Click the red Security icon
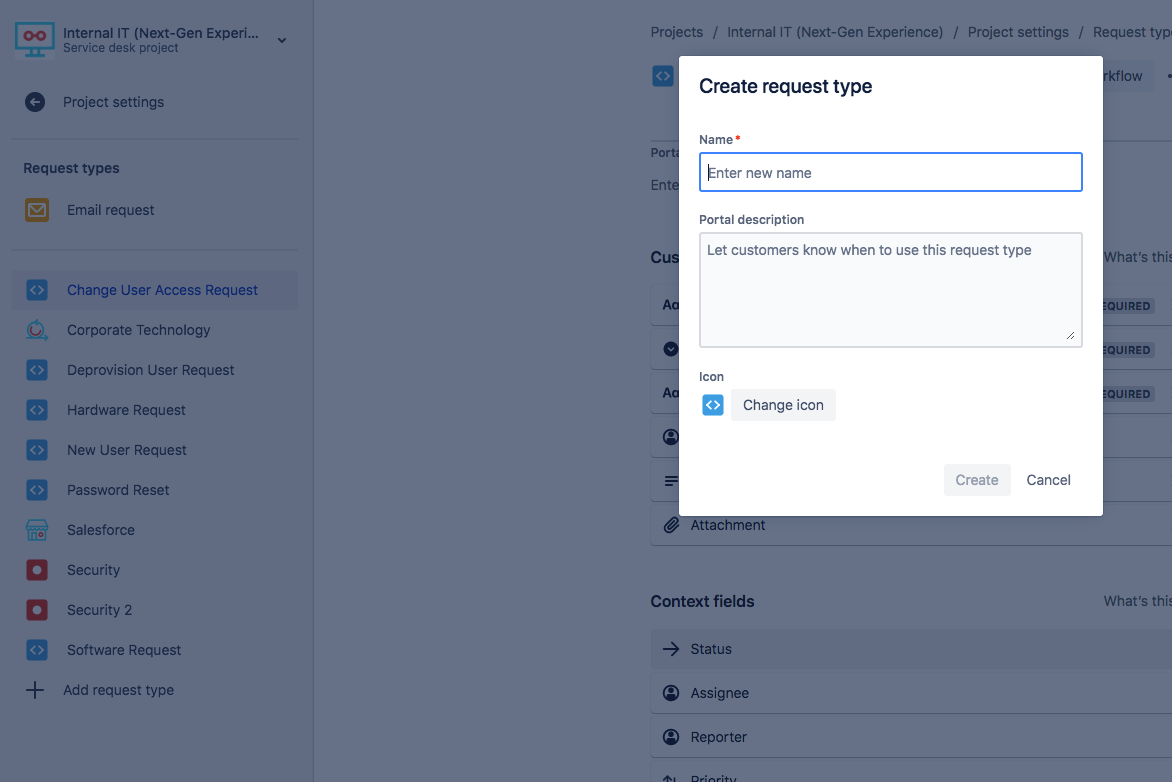Image resolution: width=1172 pixels, height=782 pixels. [37, 570]
